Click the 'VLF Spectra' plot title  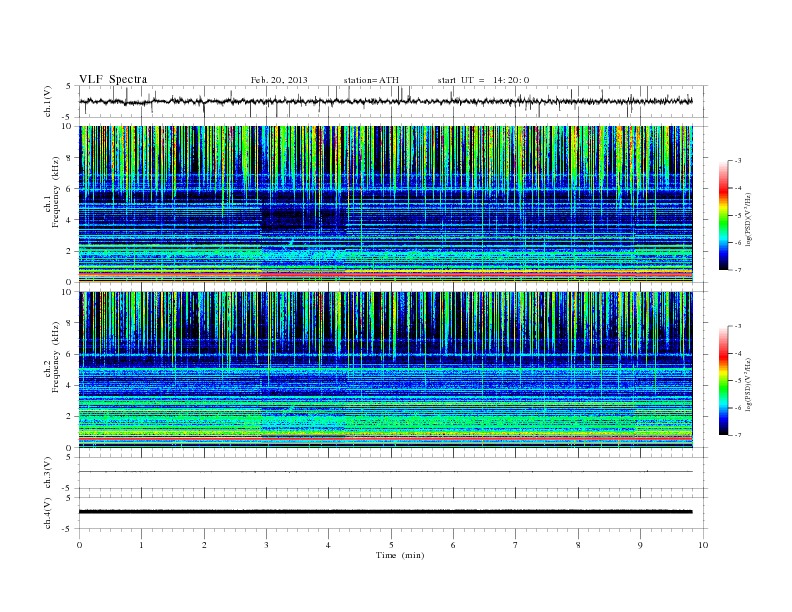[113, 79]
